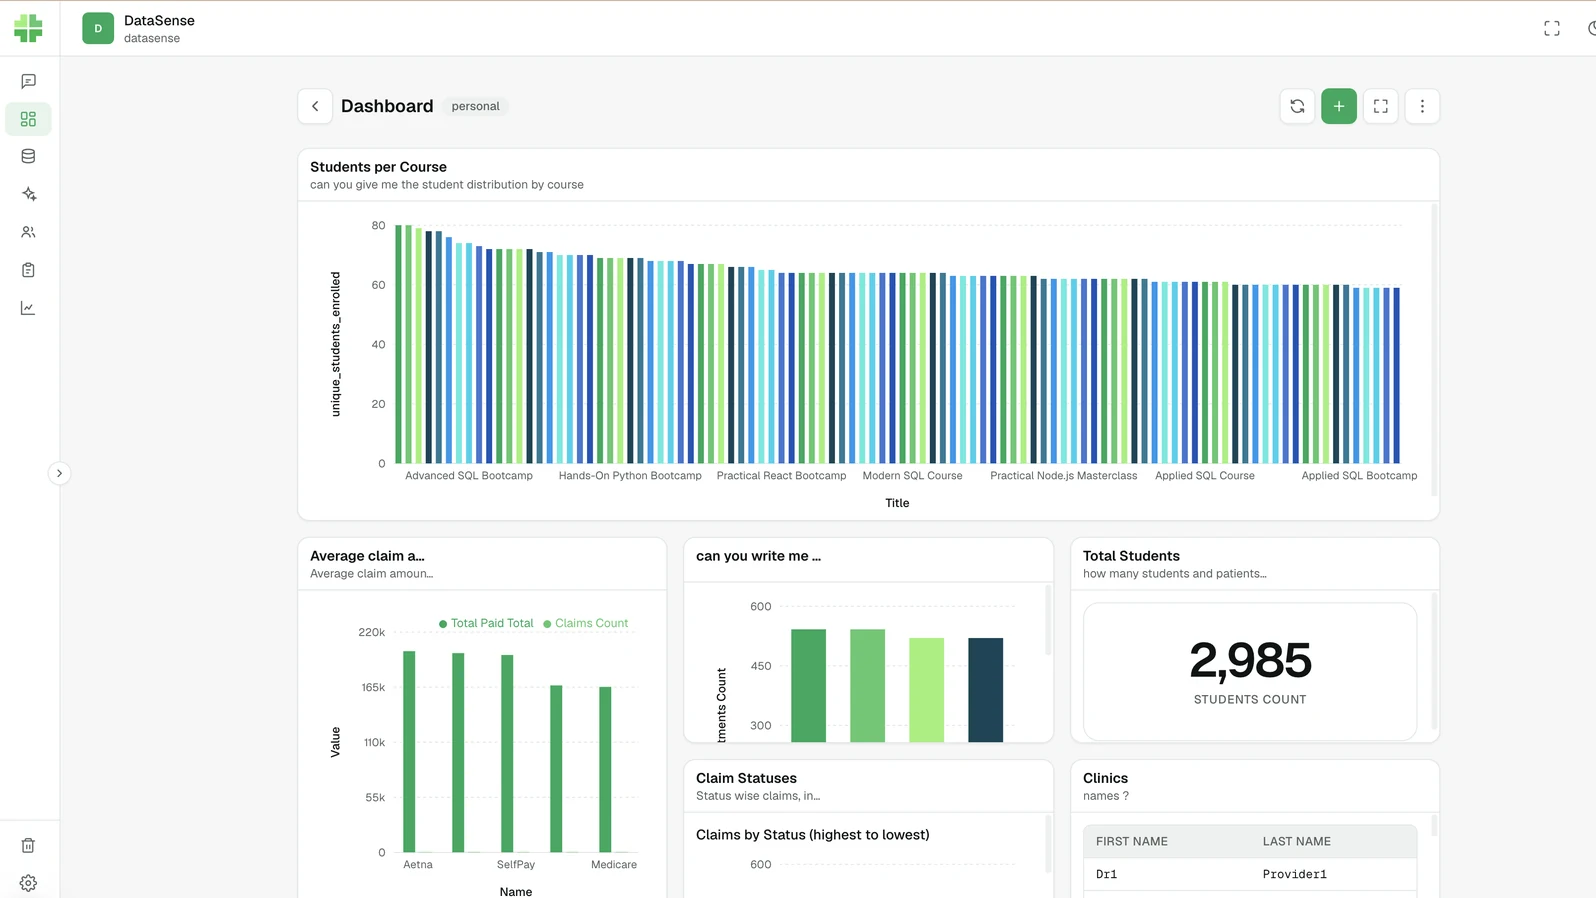Click the 'Practical Node.js Masterclass' axis label
Screen dimensions: 1596x898
click(x=1064, y=476)
